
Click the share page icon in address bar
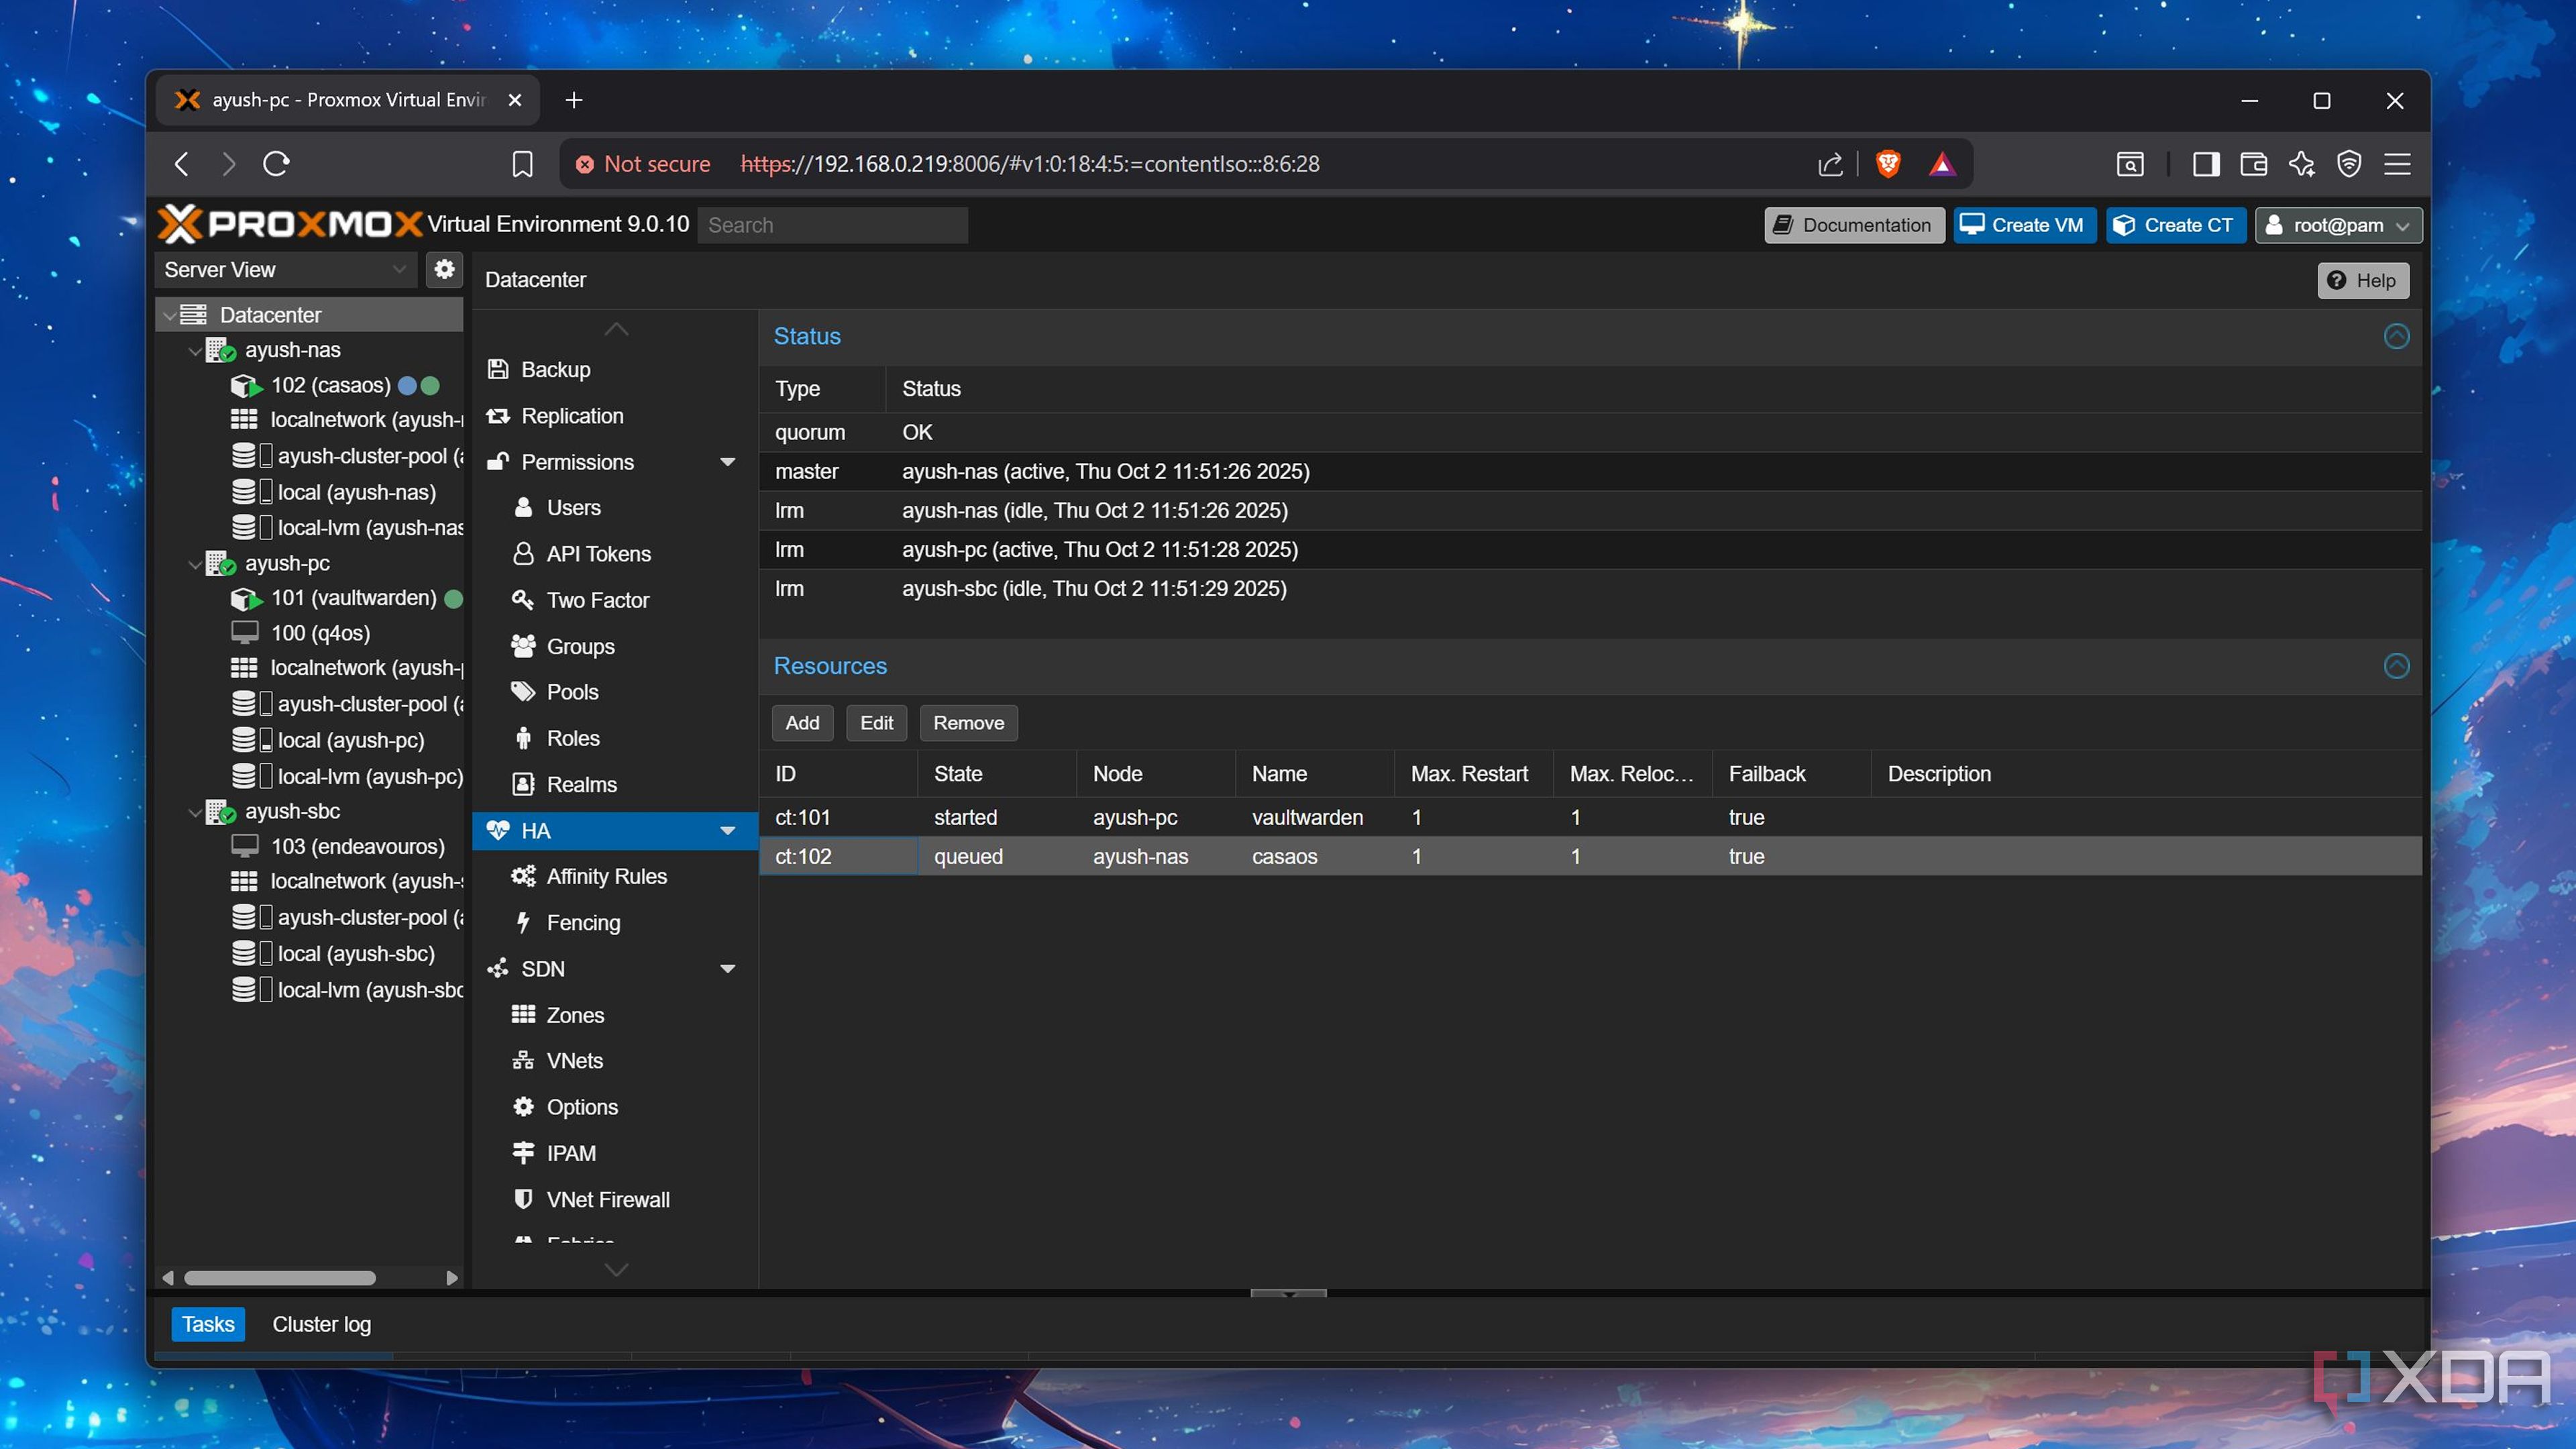[x=1830, y=164]
